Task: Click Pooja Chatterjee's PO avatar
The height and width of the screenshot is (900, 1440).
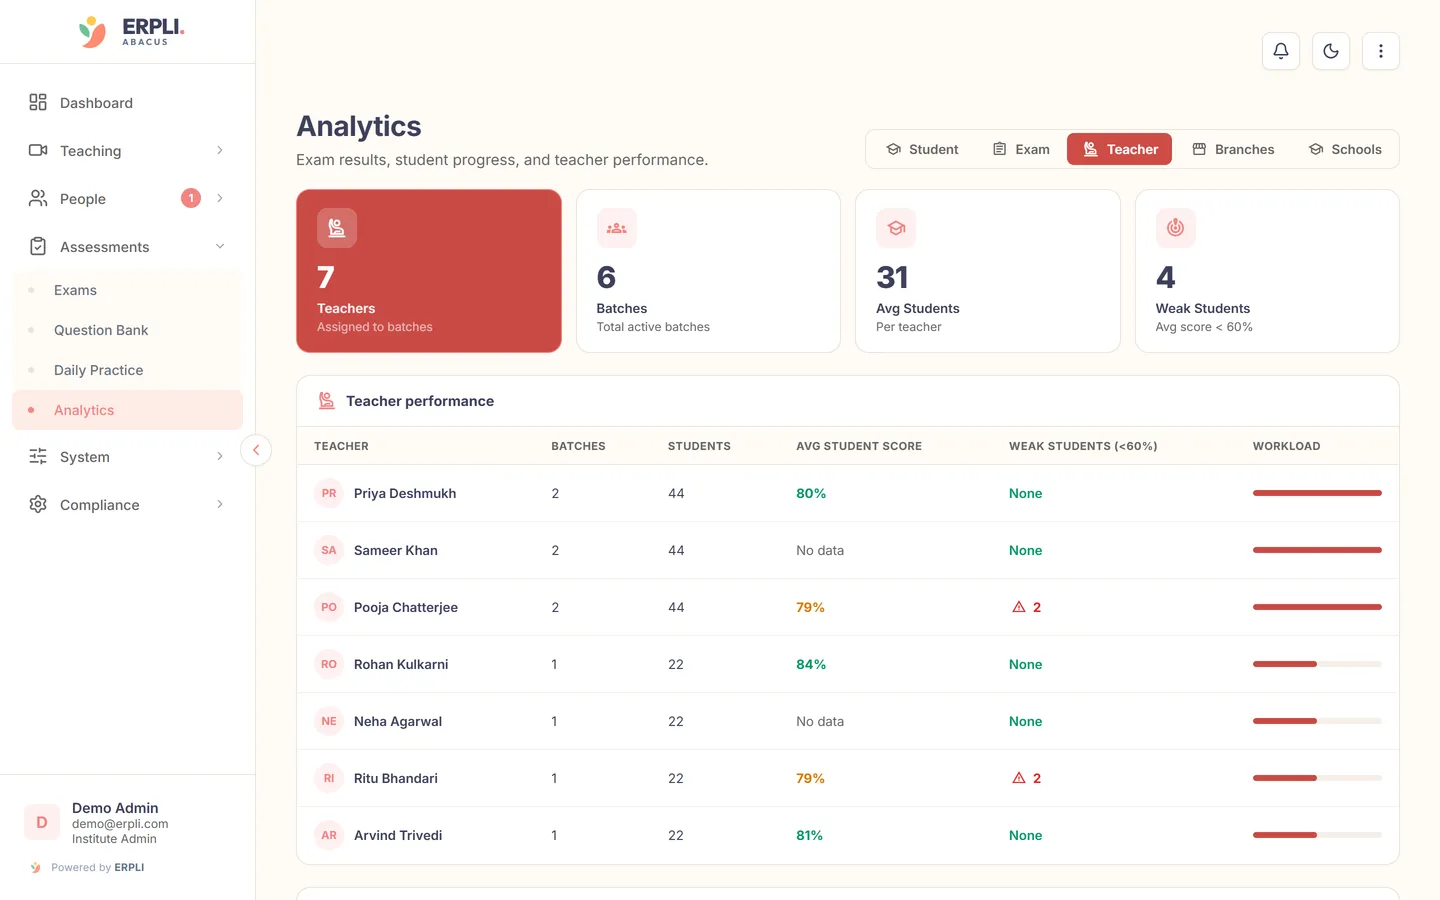Action: tap(329, 607)
